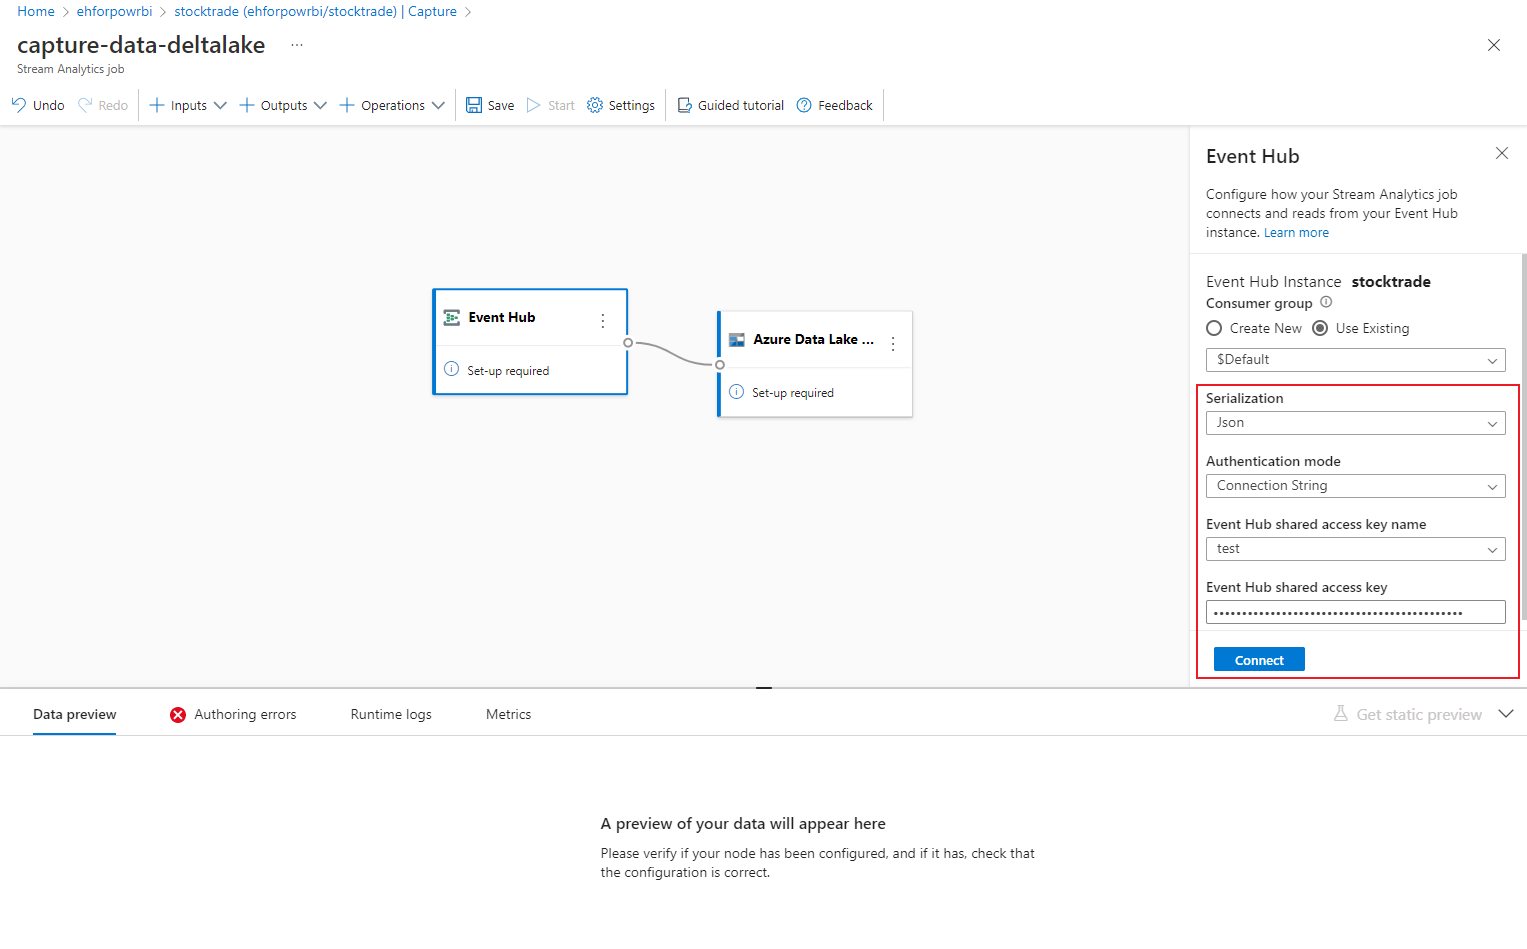Open Settings via the gear icon

[x=595, y=105]
